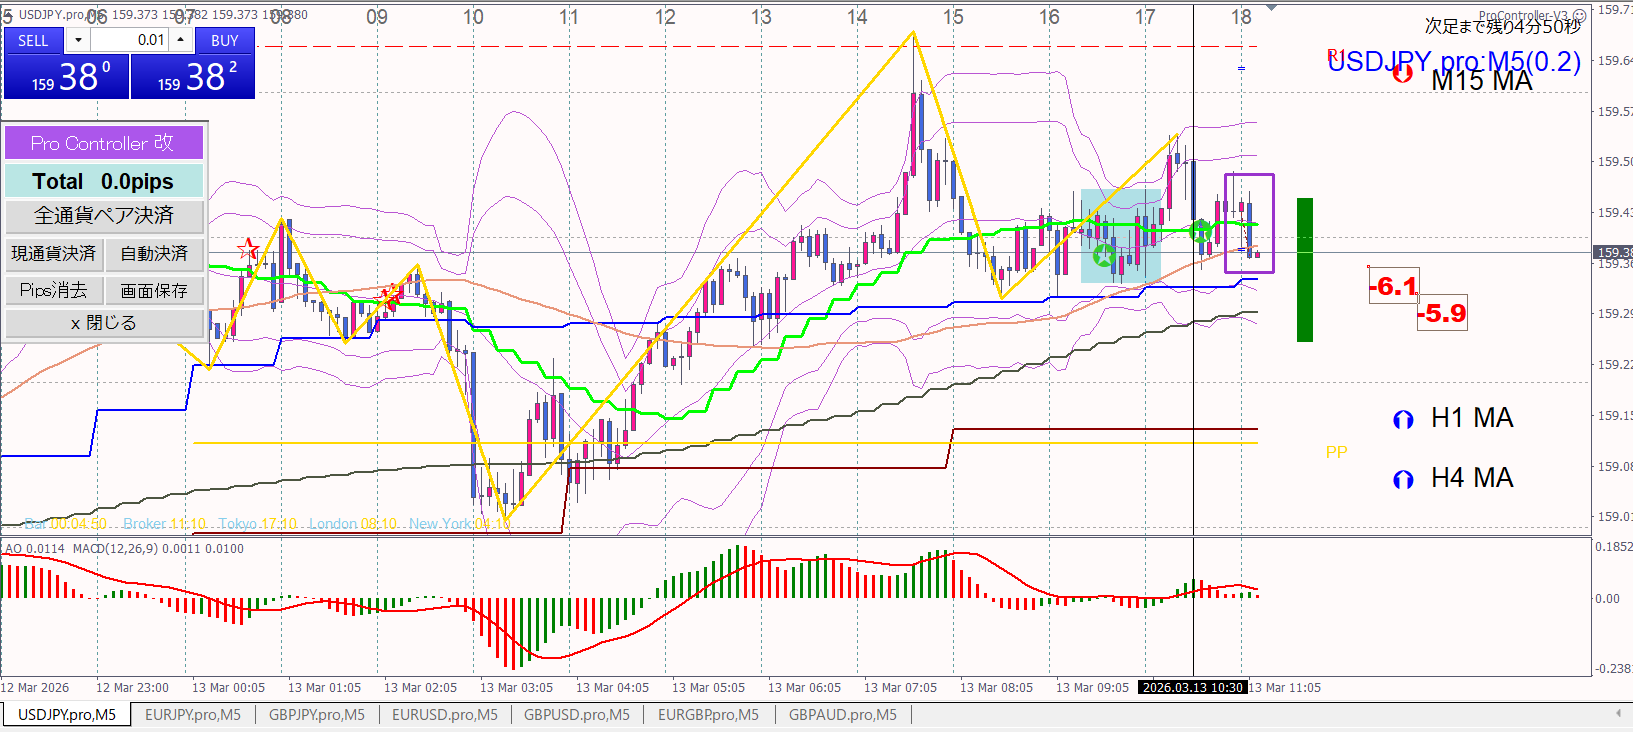Decrease lot volume with down arrow
The width and height of the screenshot is (1633, 732).
coord(78,40)
